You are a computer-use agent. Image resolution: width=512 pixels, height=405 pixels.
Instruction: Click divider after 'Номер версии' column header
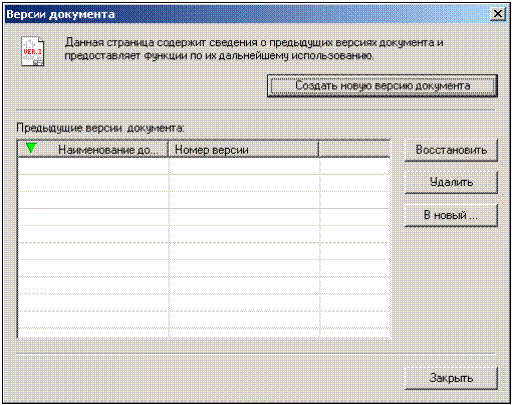point(319,149)
